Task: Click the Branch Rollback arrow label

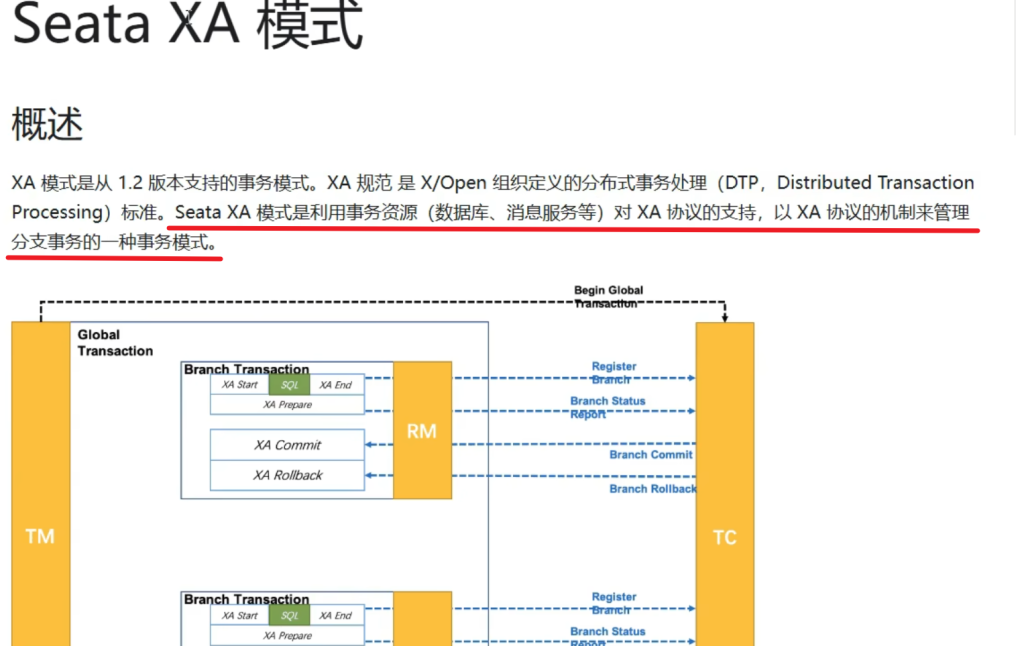Action: pos(652,488)
